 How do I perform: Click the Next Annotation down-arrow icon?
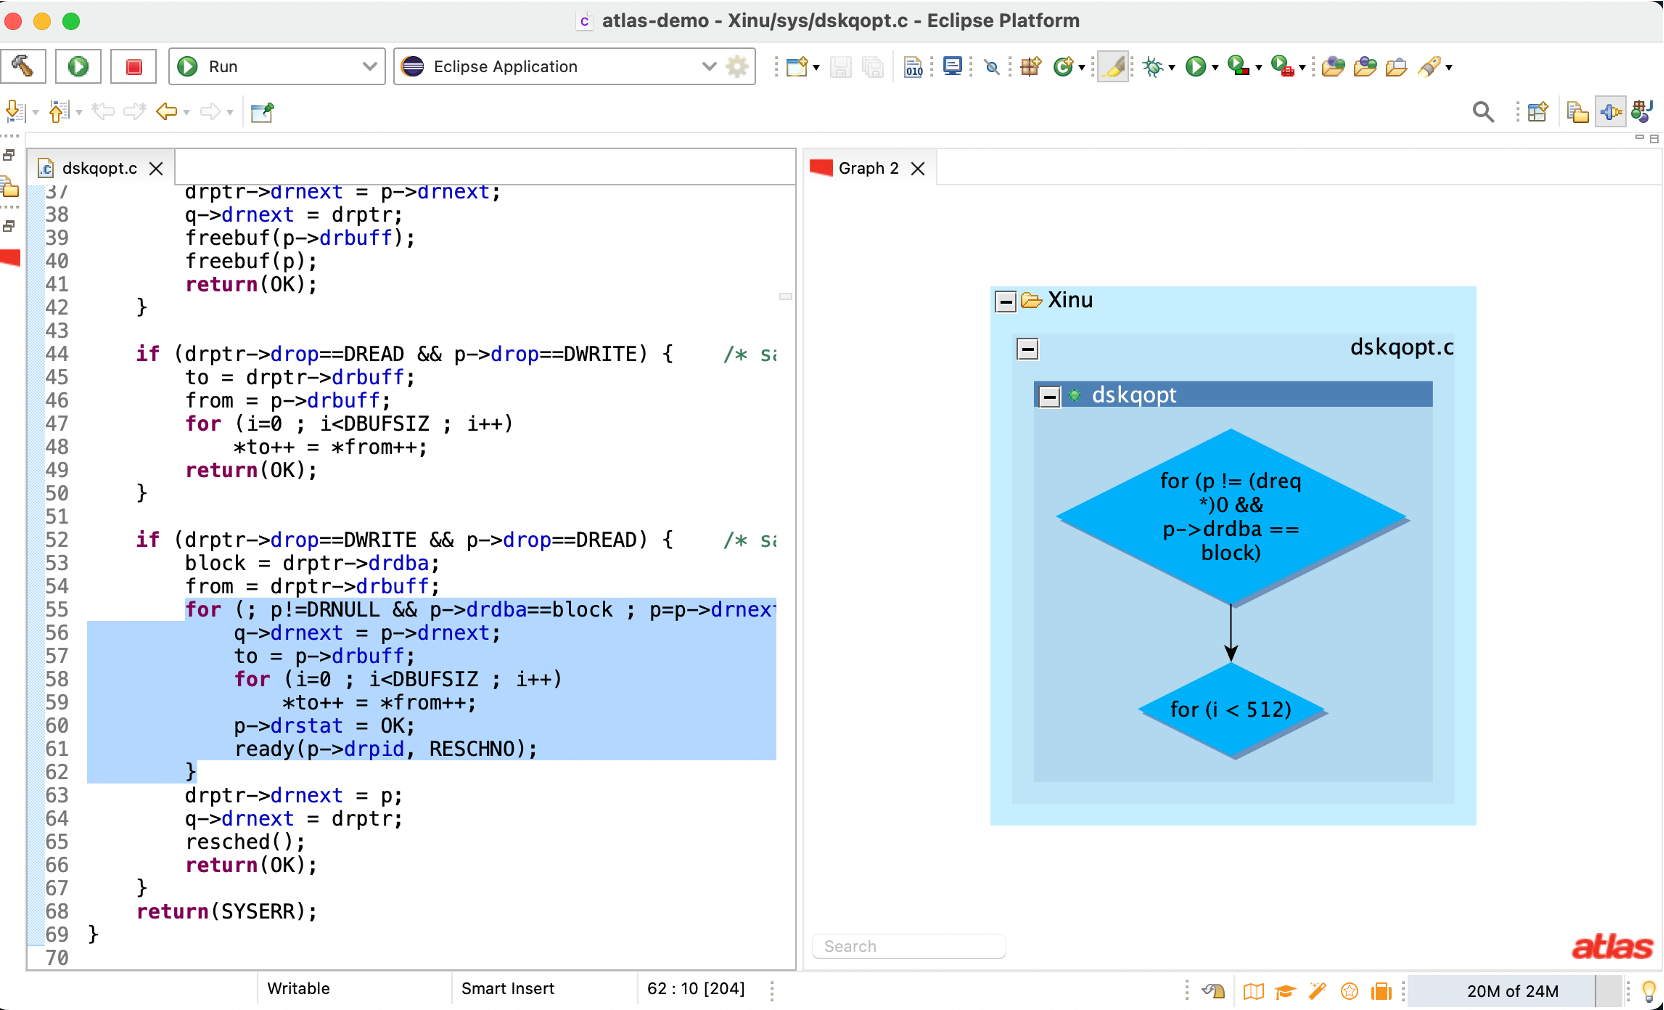click(x=15, y=111)
